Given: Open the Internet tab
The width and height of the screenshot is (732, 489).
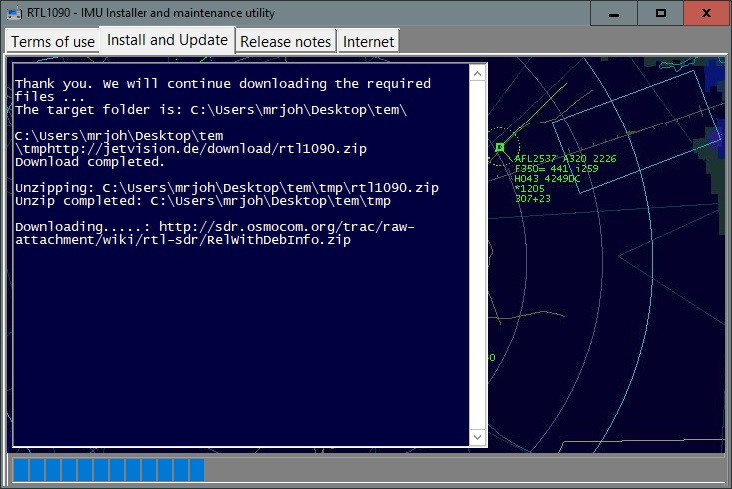Looking at the screenshot, I should (368, 42).
